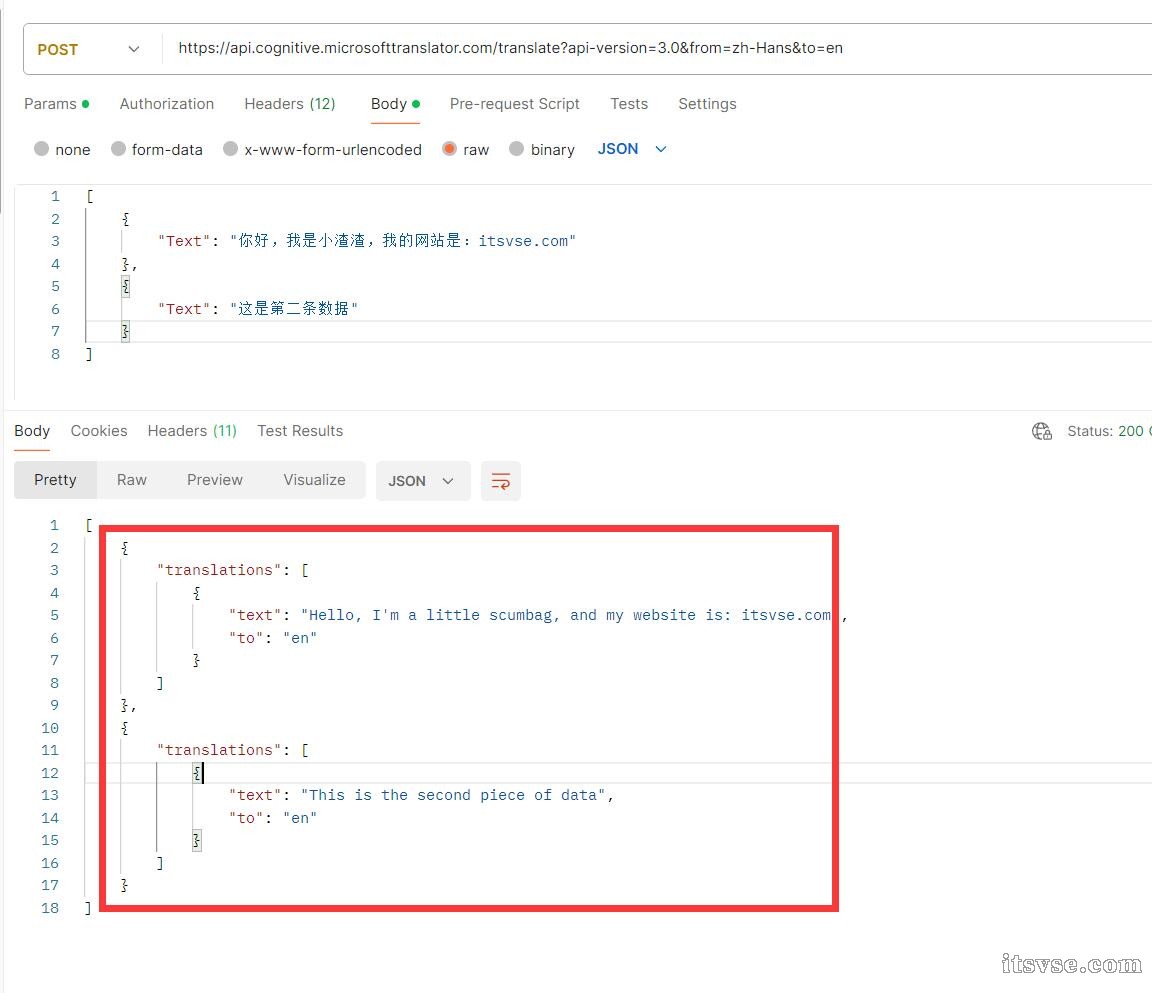Select the raw body radio button
Viewport: 1152px width, 993px height.
coord(450,149)
